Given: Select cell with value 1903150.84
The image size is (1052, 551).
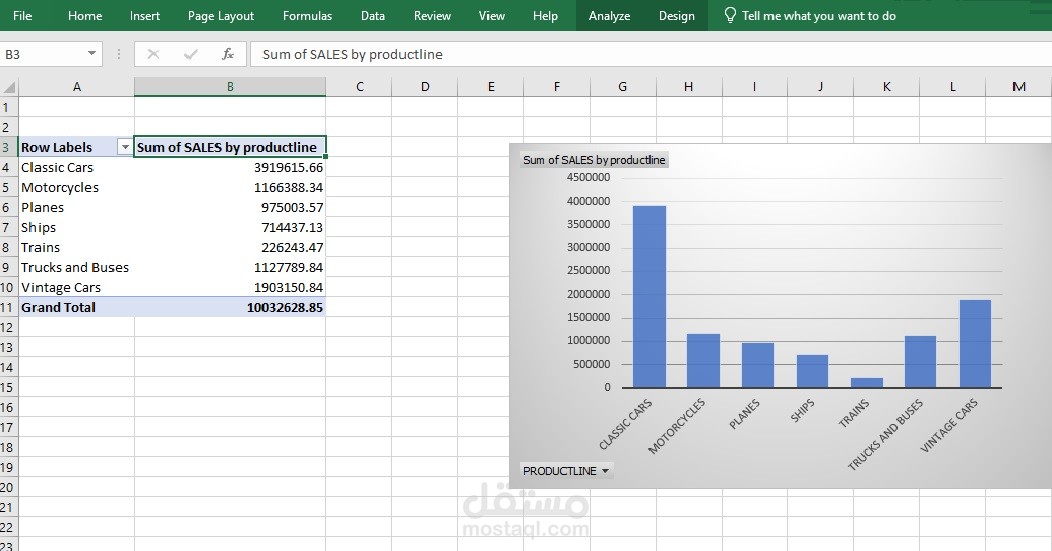Looking at the screenshot, I should pos(230,287).
